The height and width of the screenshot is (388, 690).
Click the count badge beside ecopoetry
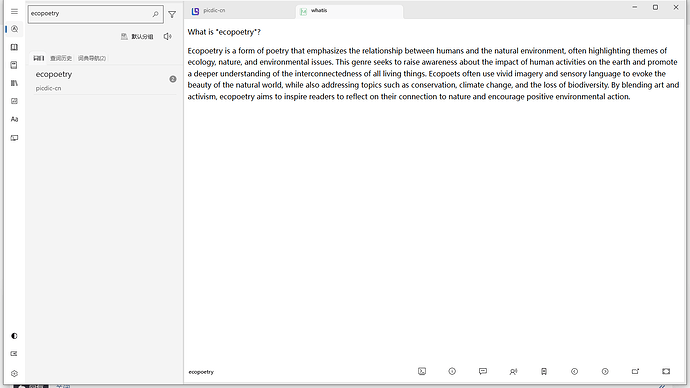(x=173, y=79)
